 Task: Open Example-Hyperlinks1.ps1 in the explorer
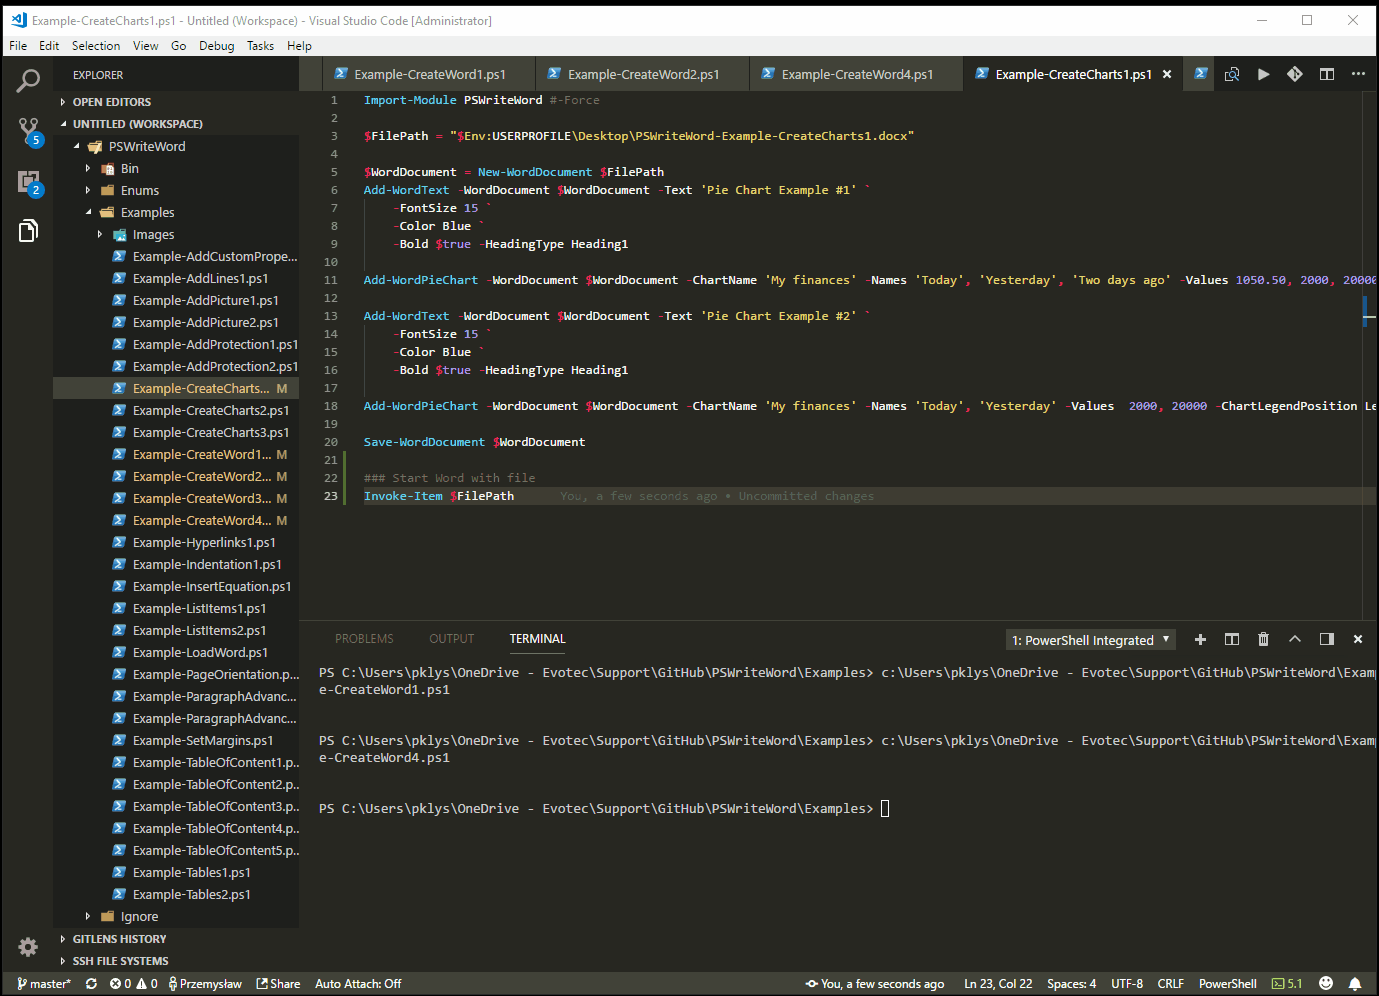(x=203, y=542)
